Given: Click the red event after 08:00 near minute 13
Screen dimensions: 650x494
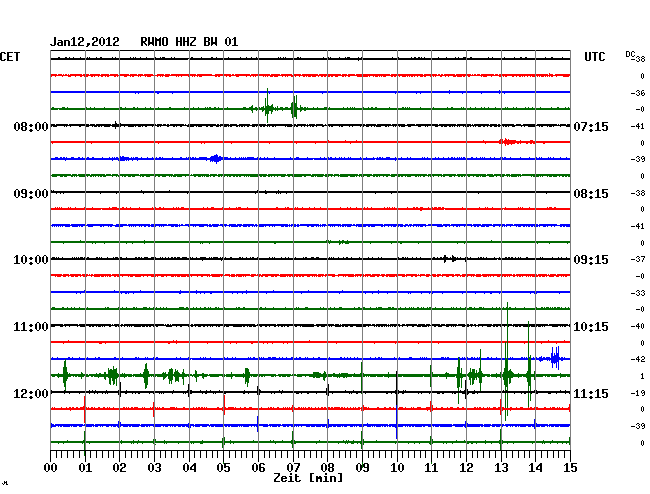Looking at the screenshot, I should click(509, 142).
